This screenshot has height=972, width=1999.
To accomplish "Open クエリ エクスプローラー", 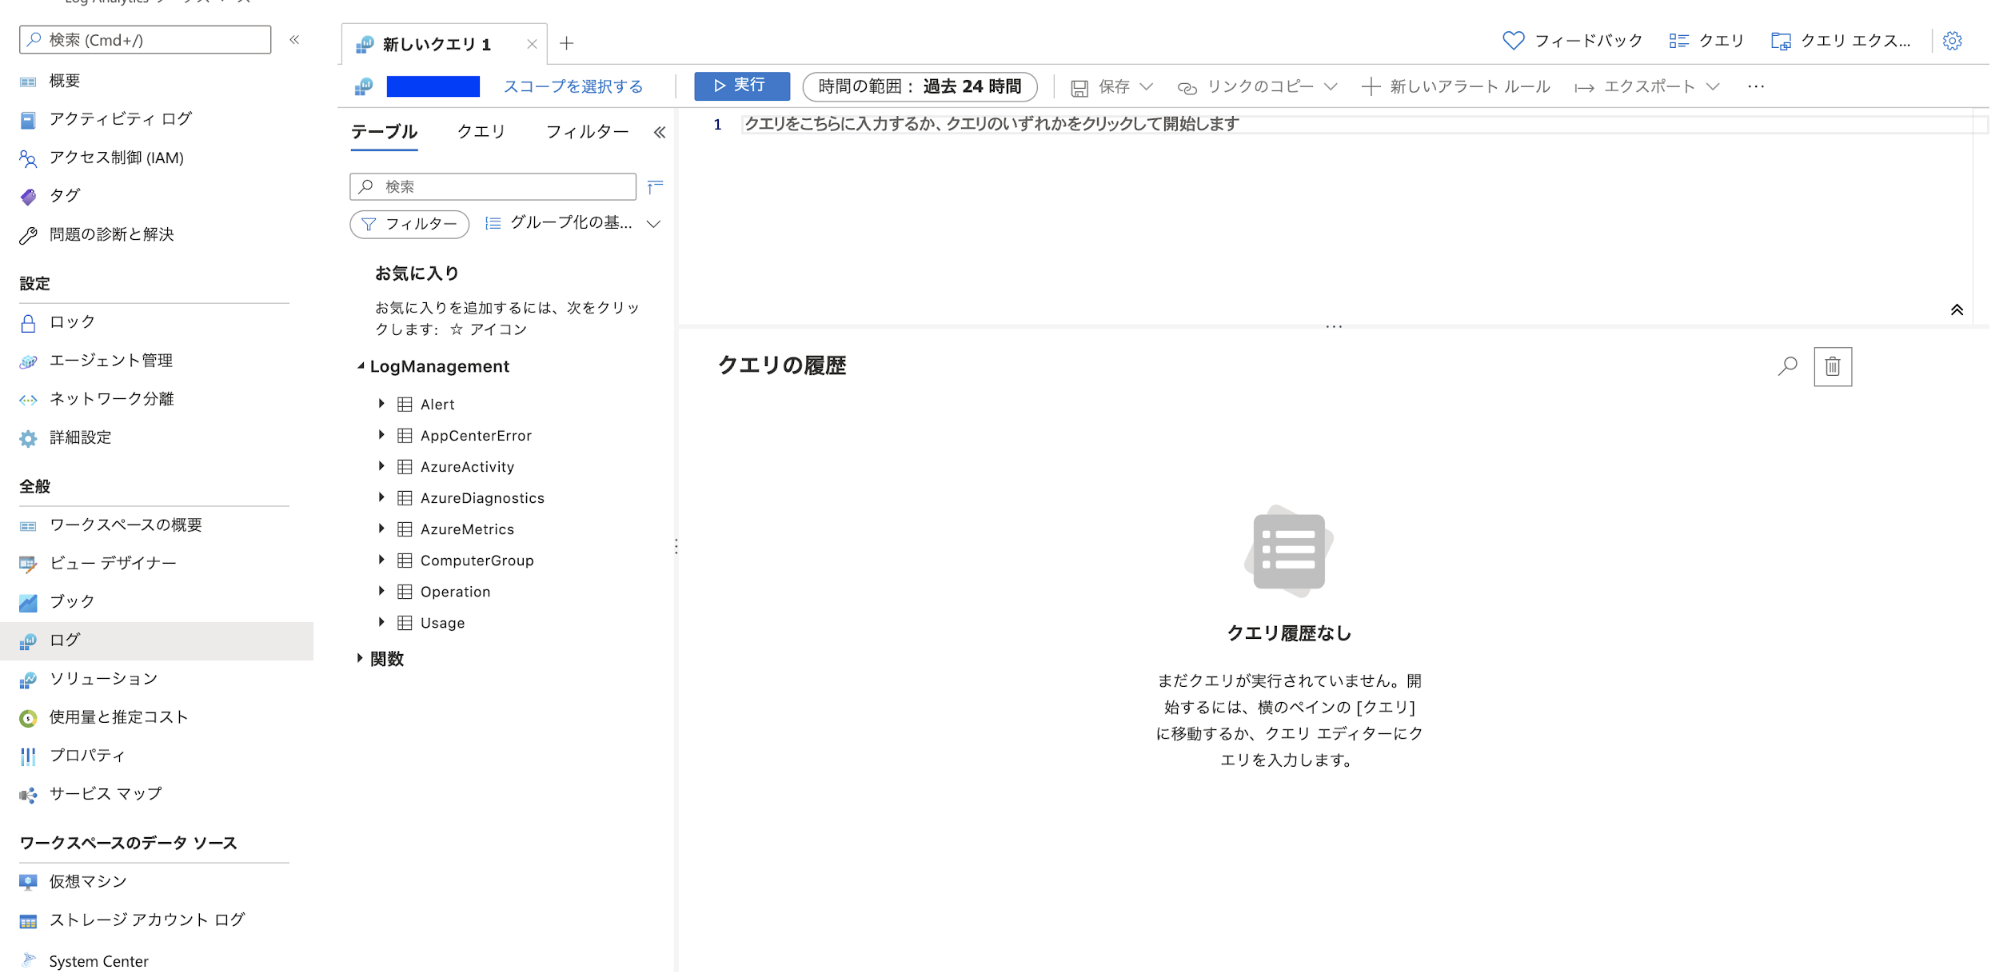I will (x=1841, y=41).
